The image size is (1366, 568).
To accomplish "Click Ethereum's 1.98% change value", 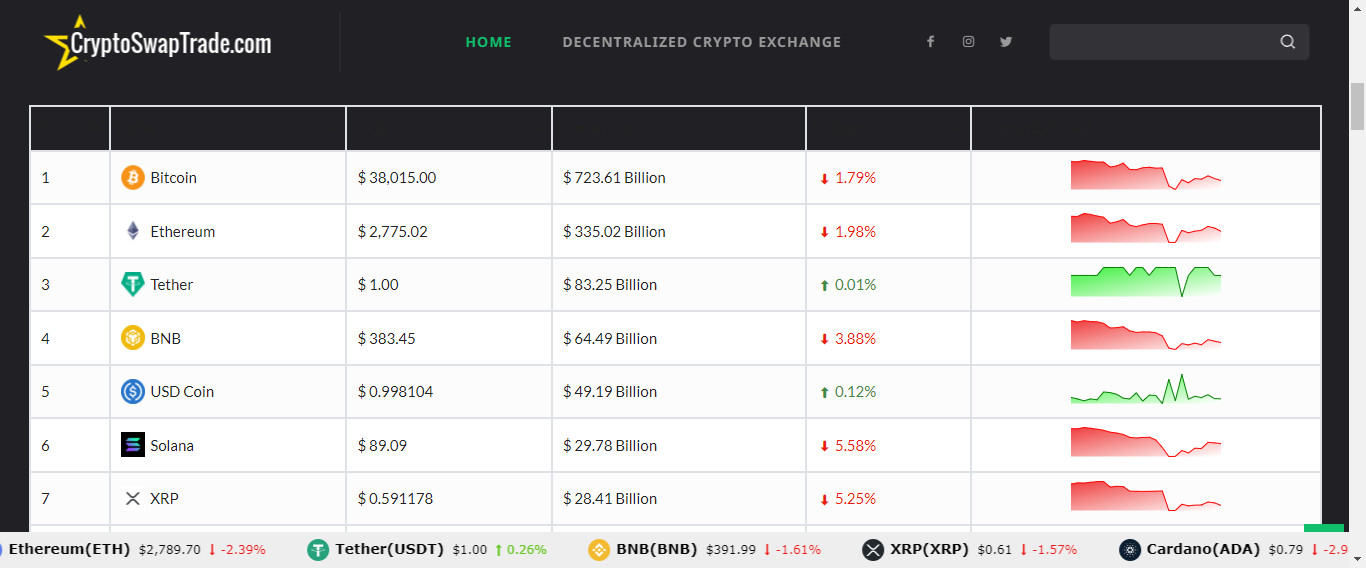I will point(855,231).
